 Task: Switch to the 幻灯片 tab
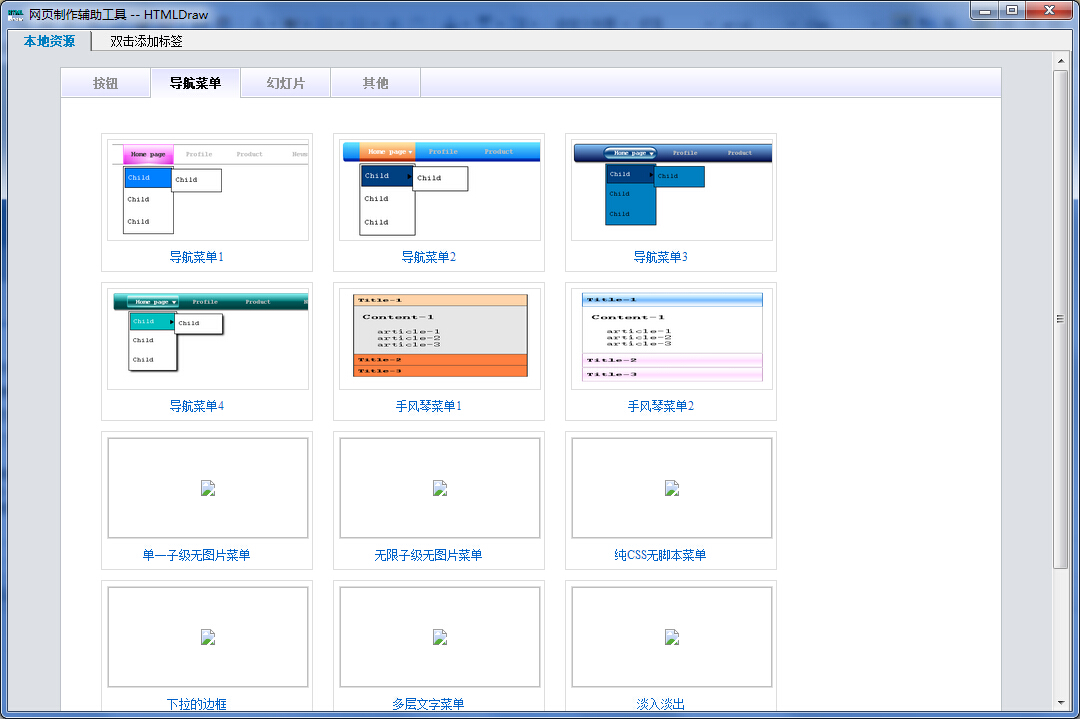286,84
